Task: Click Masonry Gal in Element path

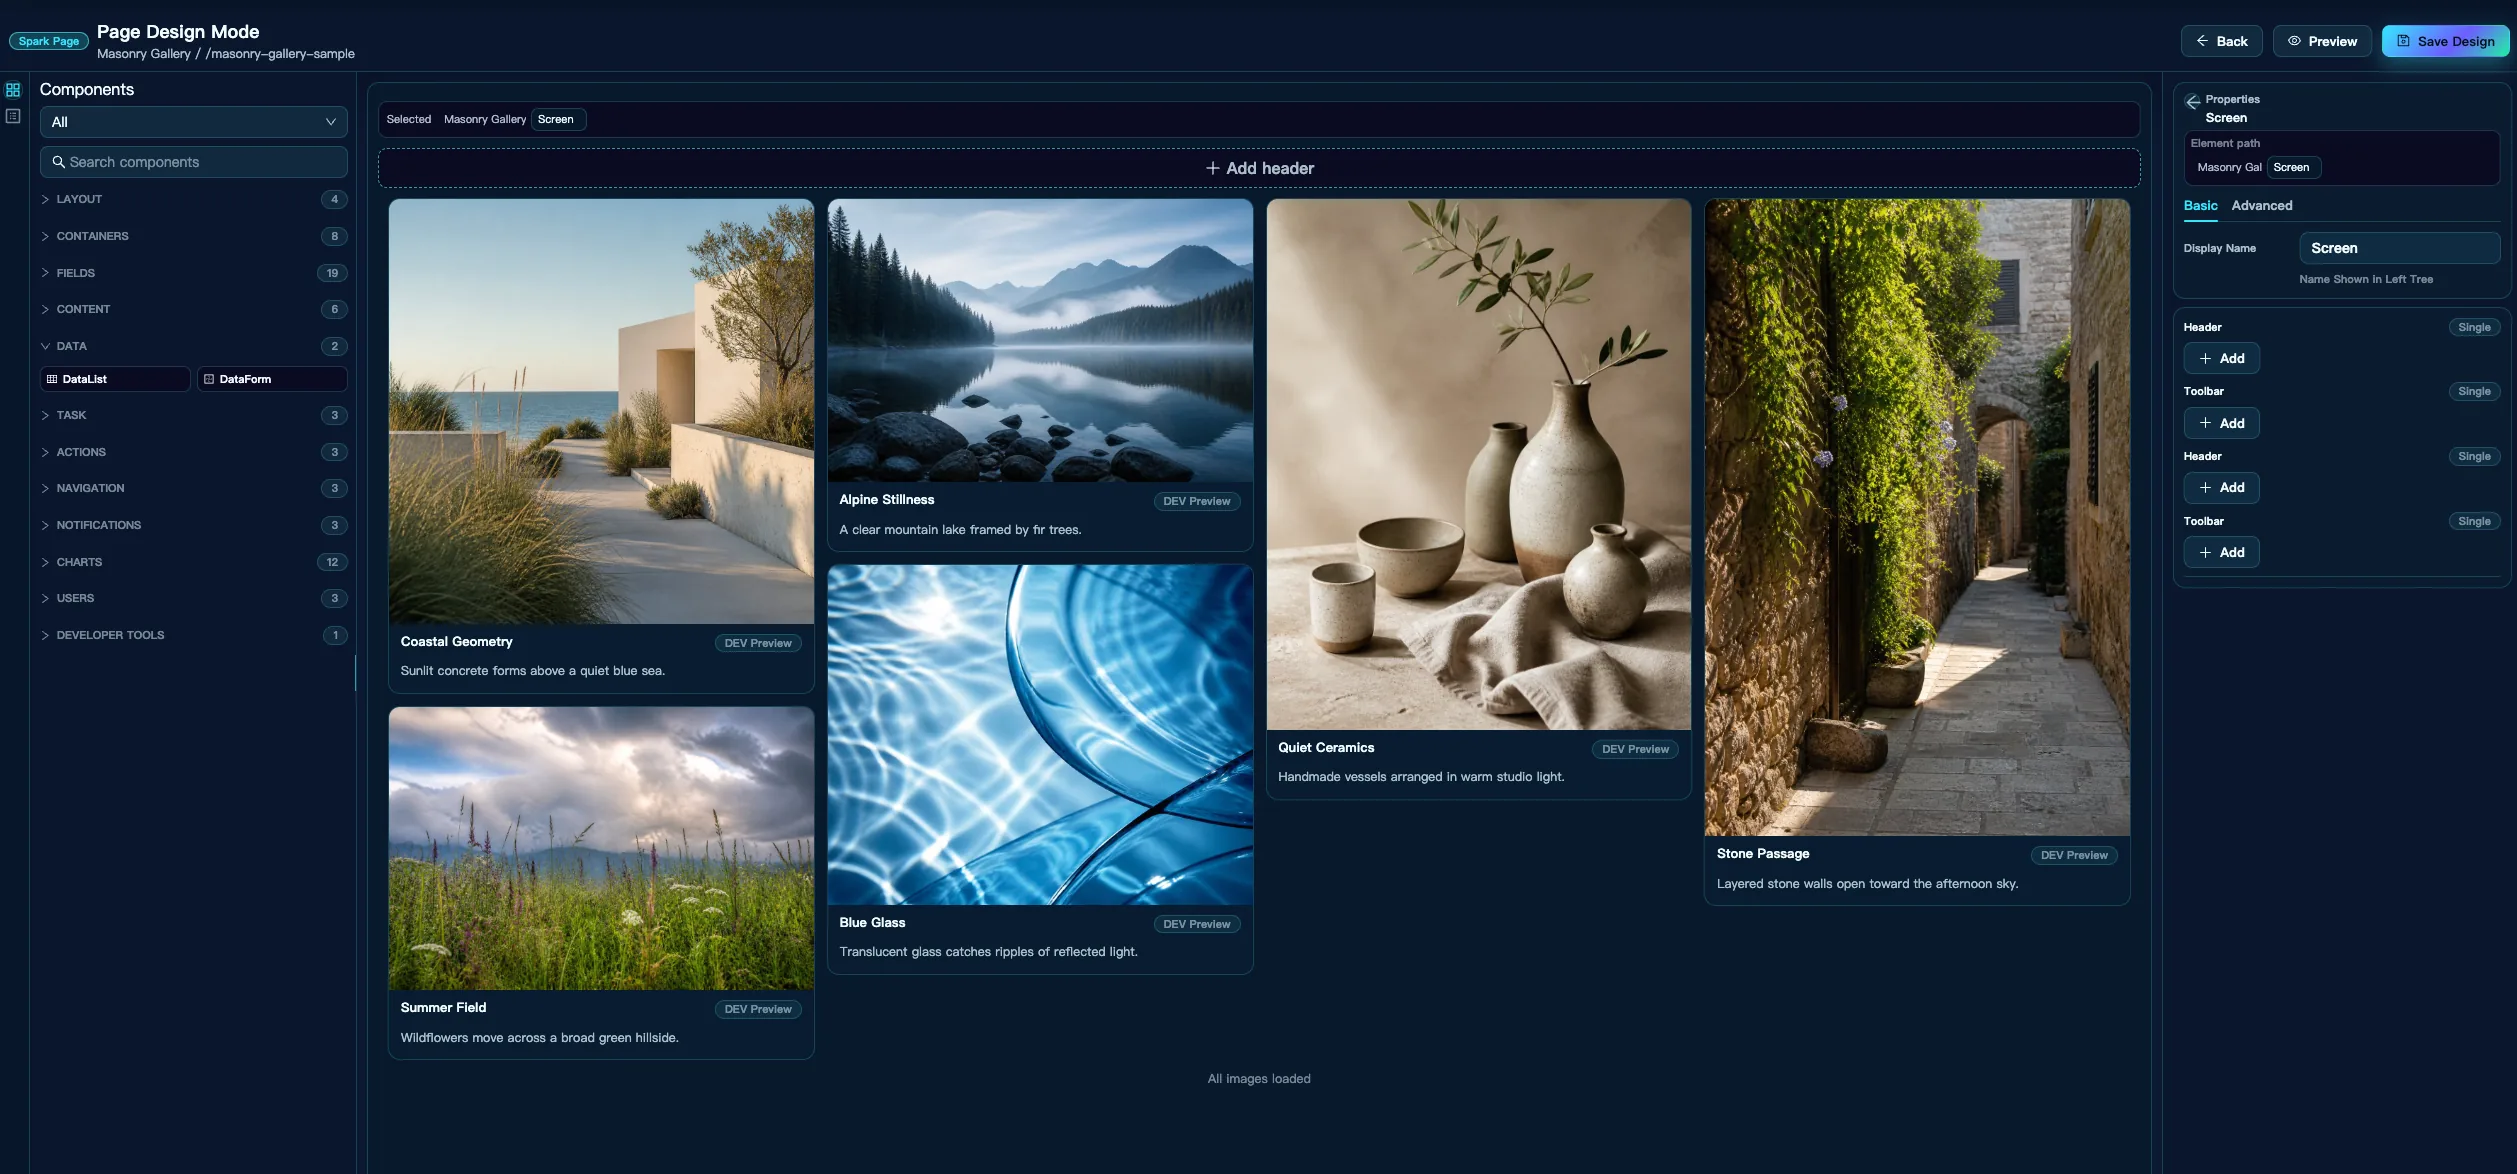Action: click(x=2229, y=168)
